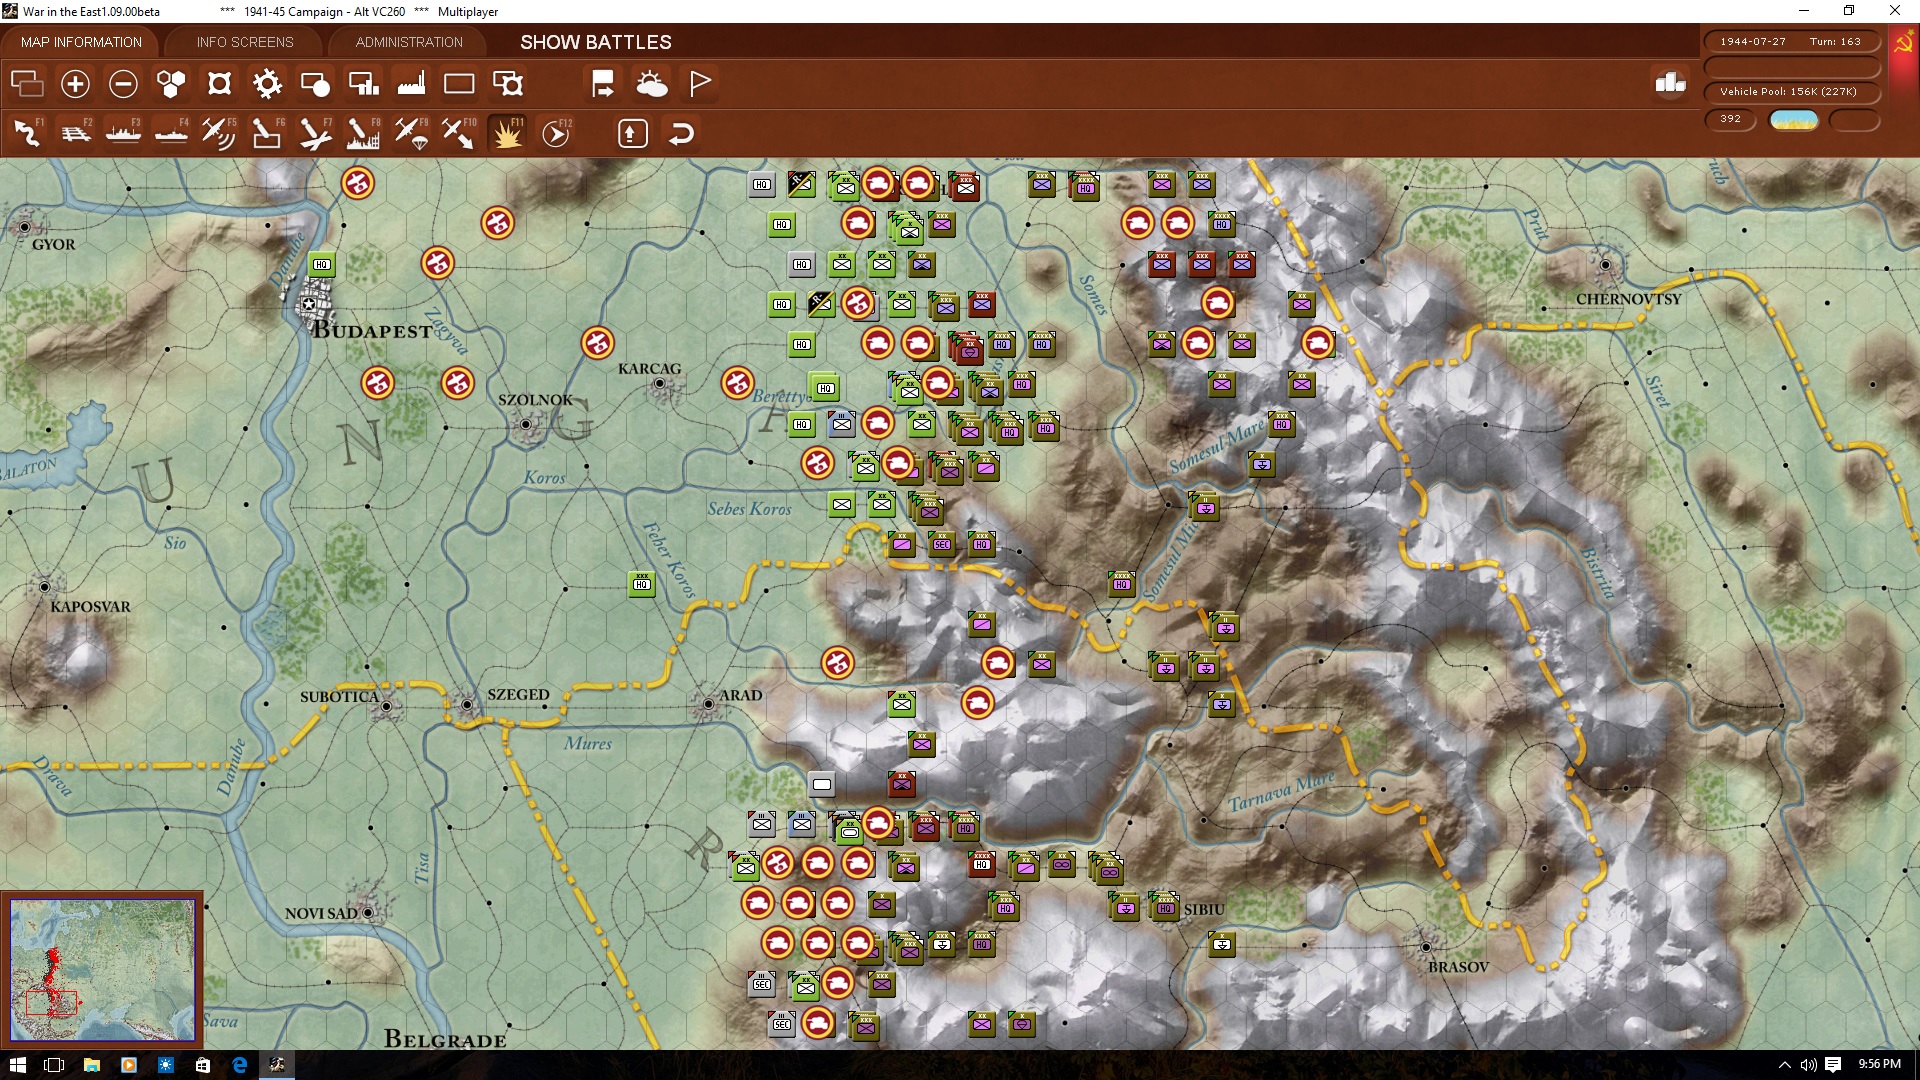Click the undo curved arrow icon

pyautogui.click(x=681, y=133)
